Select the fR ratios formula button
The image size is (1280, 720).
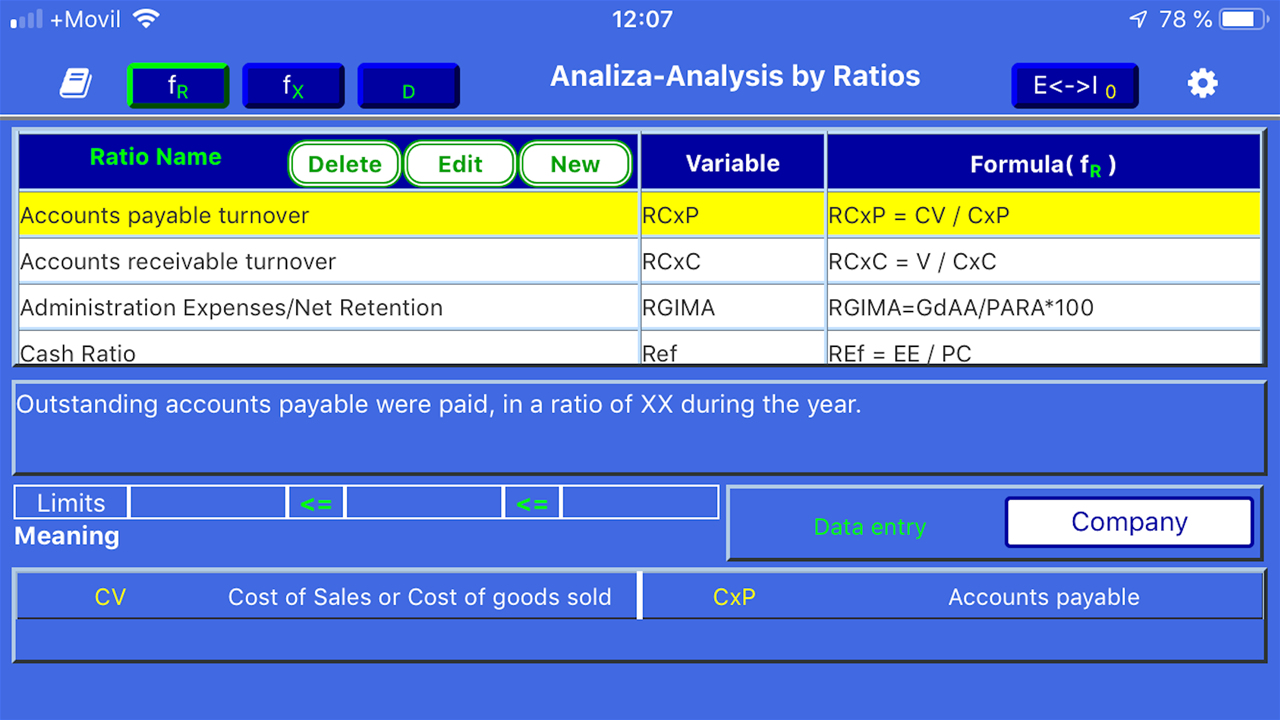(x=178, y=86)
